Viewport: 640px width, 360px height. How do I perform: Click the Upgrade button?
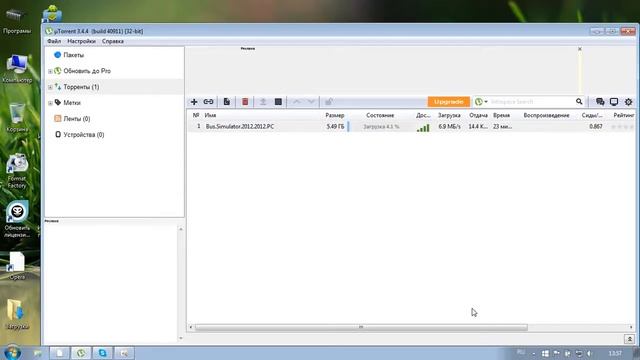click(449, 102)
